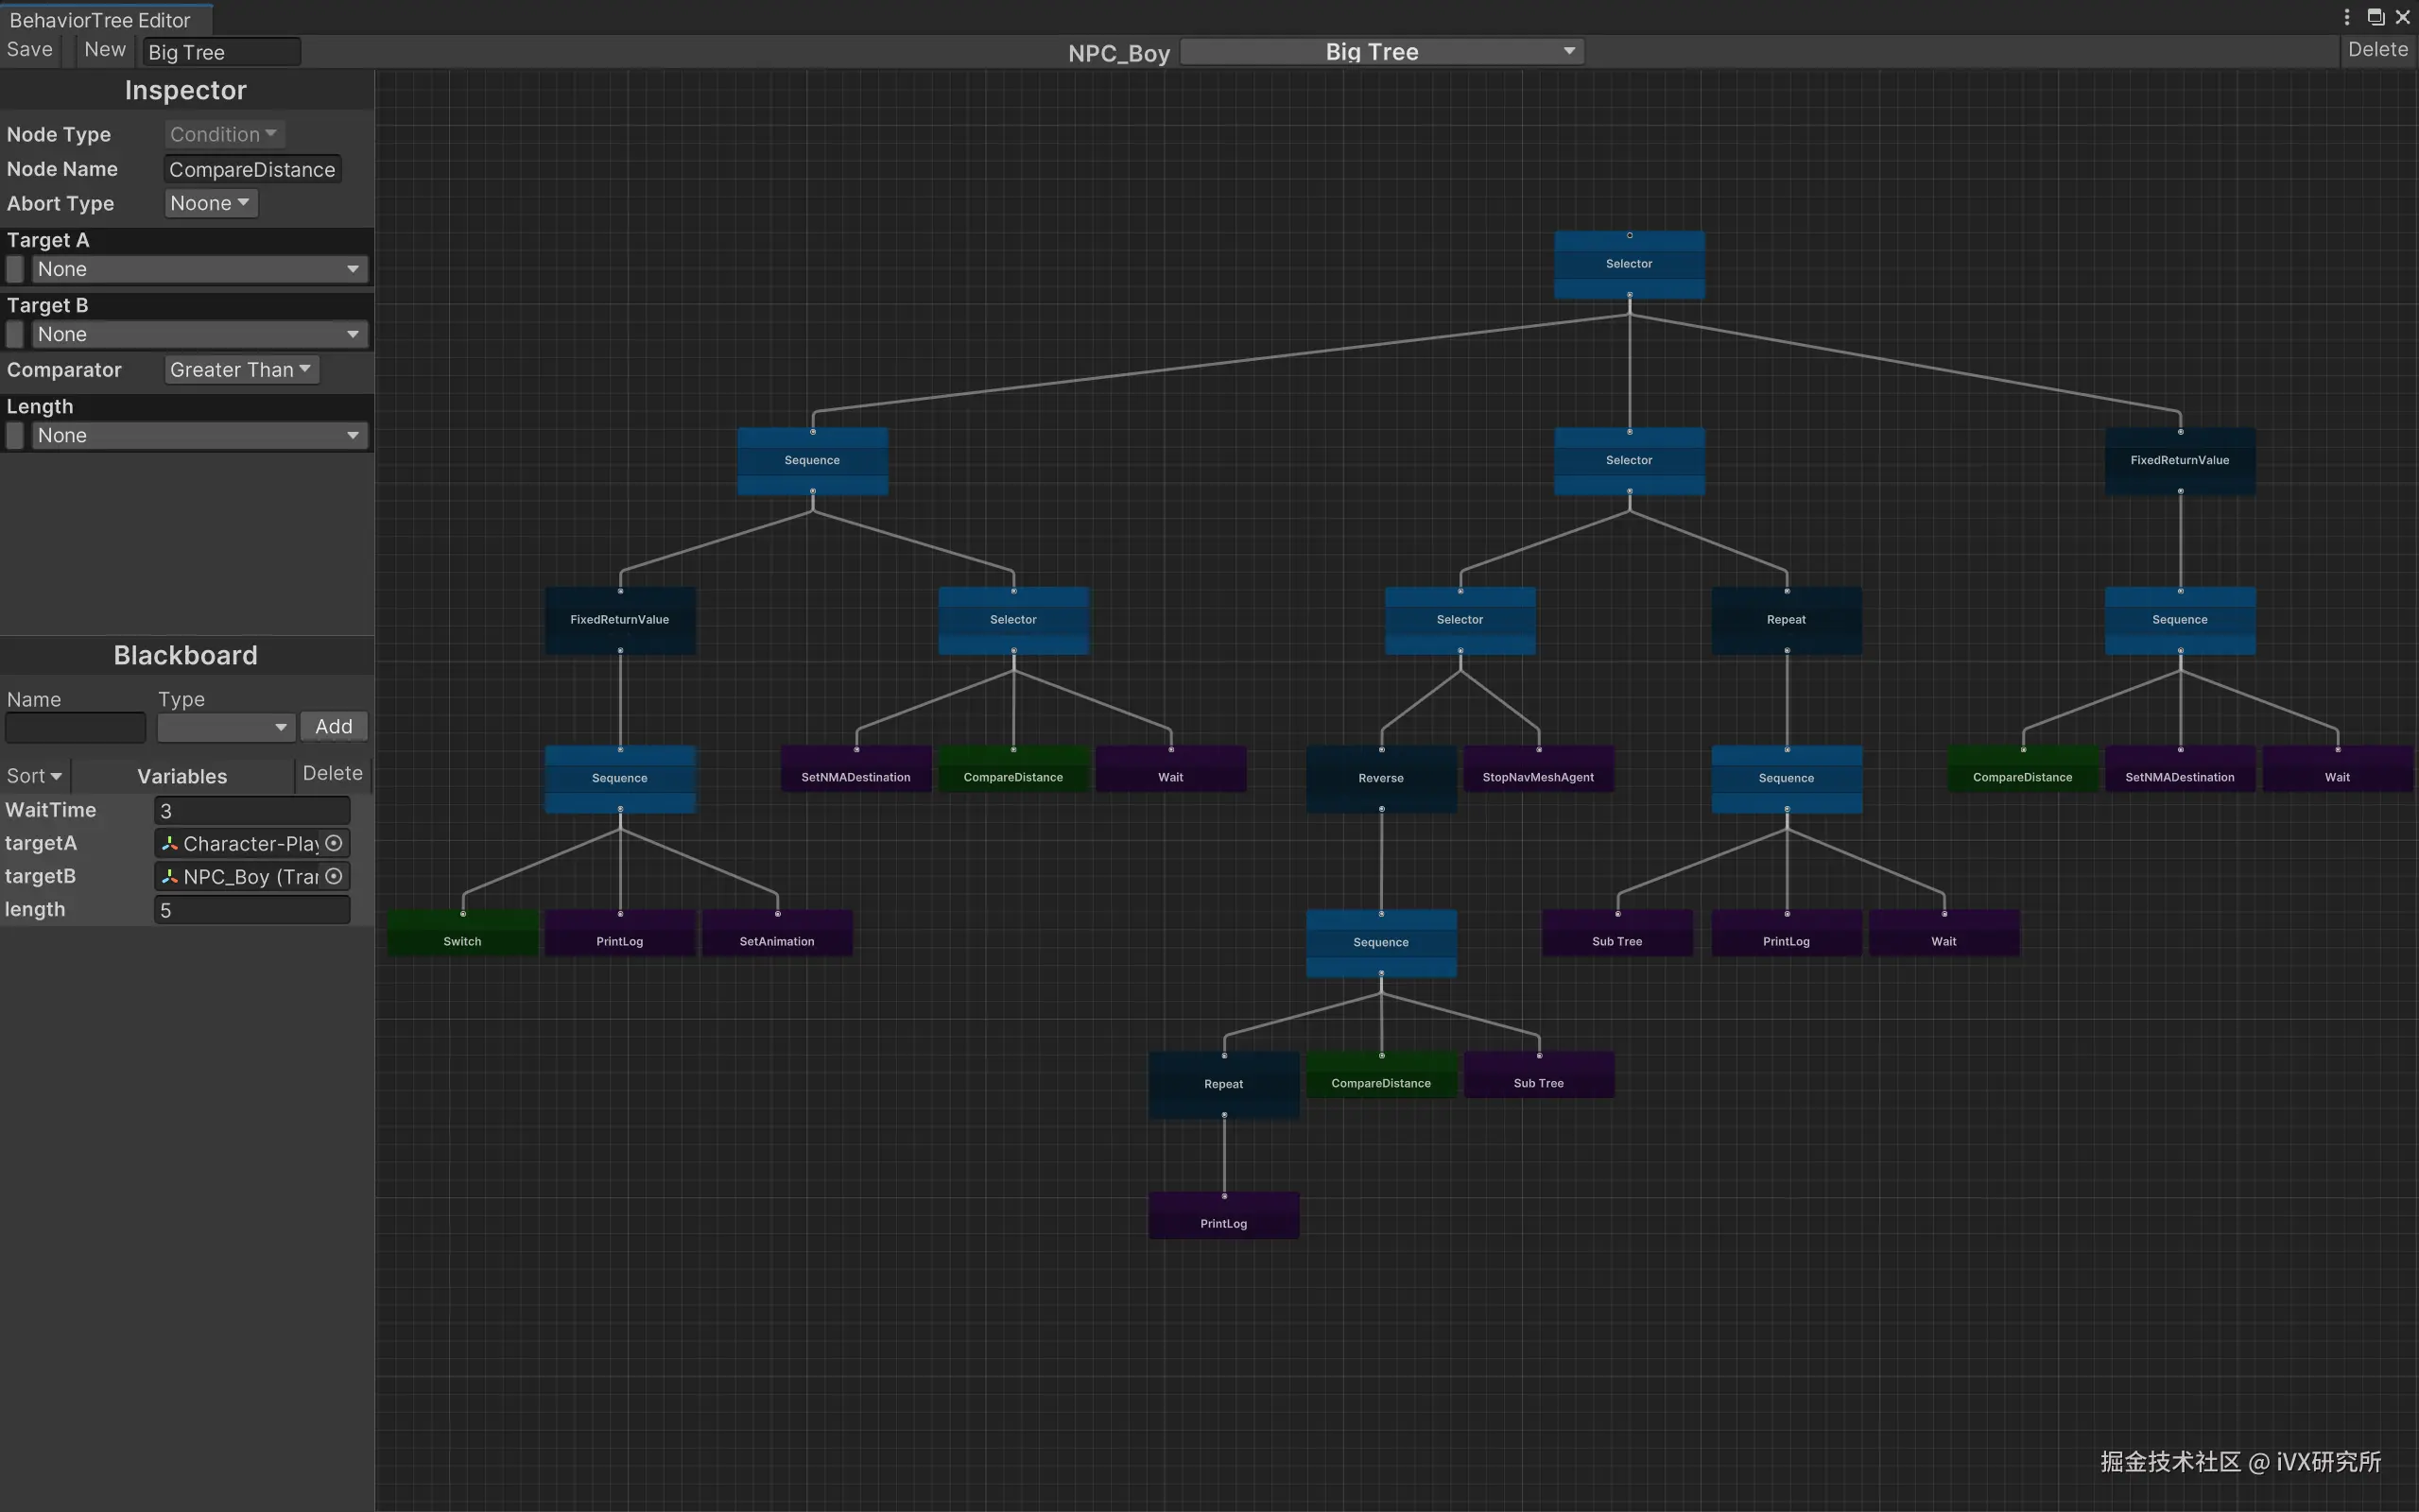Toggle Length blackboard checkbox

(x=15, y=435)
